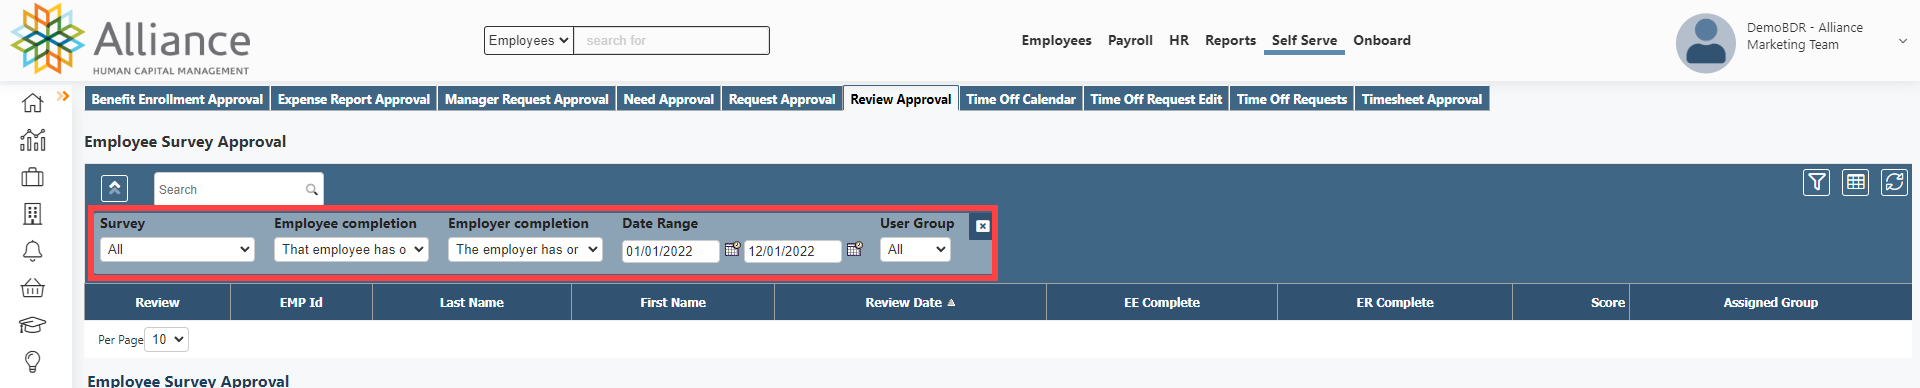Collapse the filter panel with up-chevron button
Screen dimensions: 1920x388
click(x=114, y=188)
